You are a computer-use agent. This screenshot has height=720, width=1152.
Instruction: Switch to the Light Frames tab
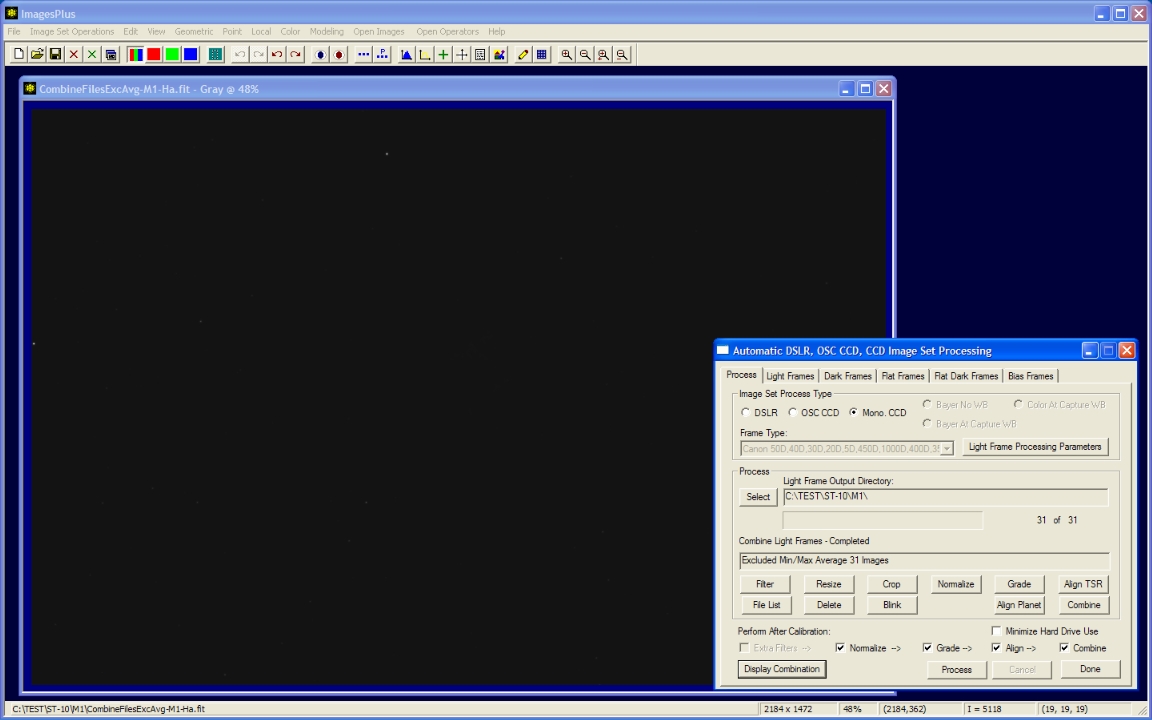tap(791, 376)
